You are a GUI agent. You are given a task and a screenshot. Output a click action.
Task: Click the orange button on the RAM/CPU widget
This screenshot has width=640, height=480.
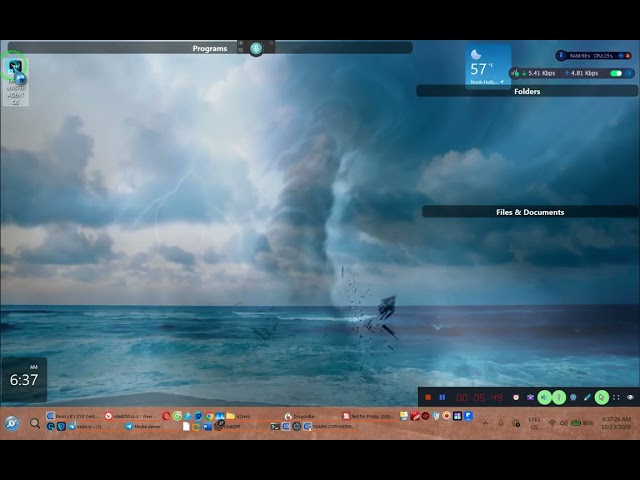click(x=628, y=56)
